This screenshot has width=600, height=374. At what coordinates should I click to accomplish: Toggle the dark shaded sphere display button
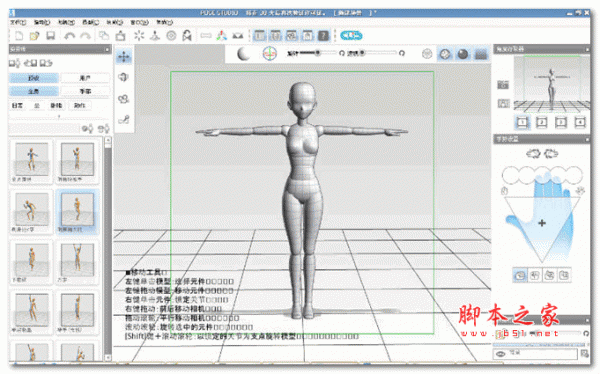[x=463, y=54]
